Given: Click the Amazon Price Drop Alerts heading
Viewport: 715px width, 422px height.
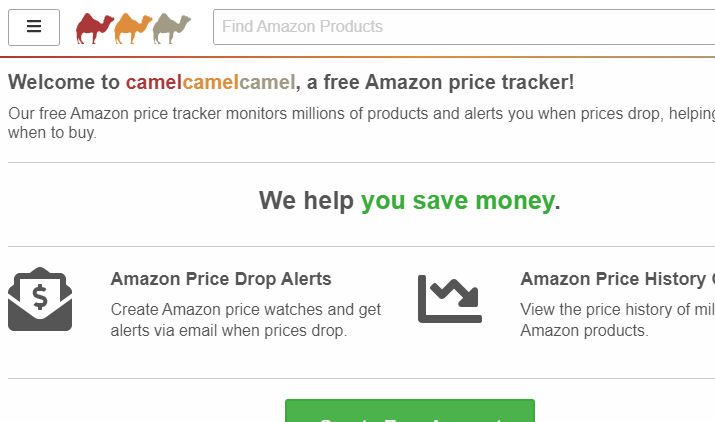Looking at the screenshot, I should click(x=221, y=279).
